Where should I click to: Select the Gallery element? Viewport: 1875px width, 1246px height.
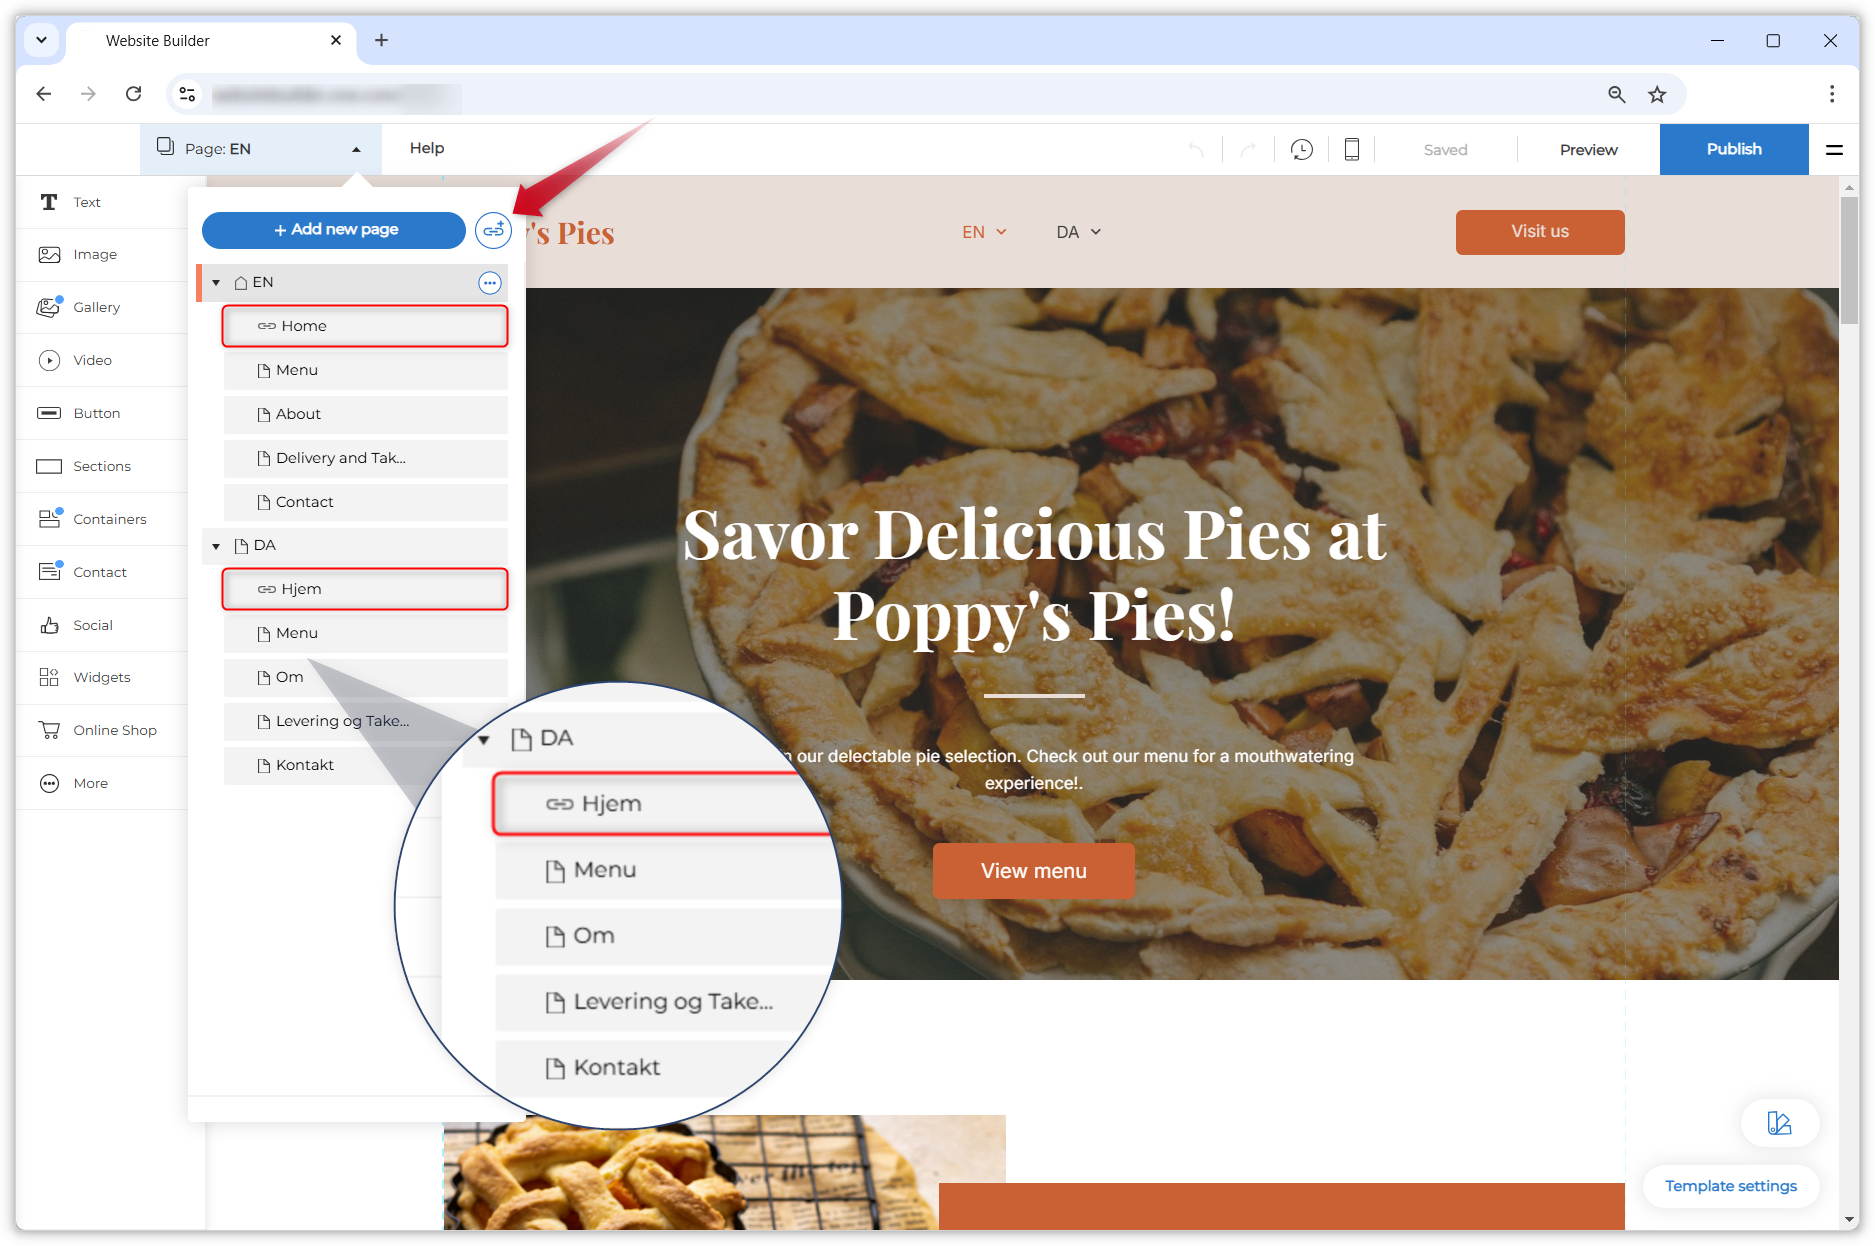pos(96,307)
